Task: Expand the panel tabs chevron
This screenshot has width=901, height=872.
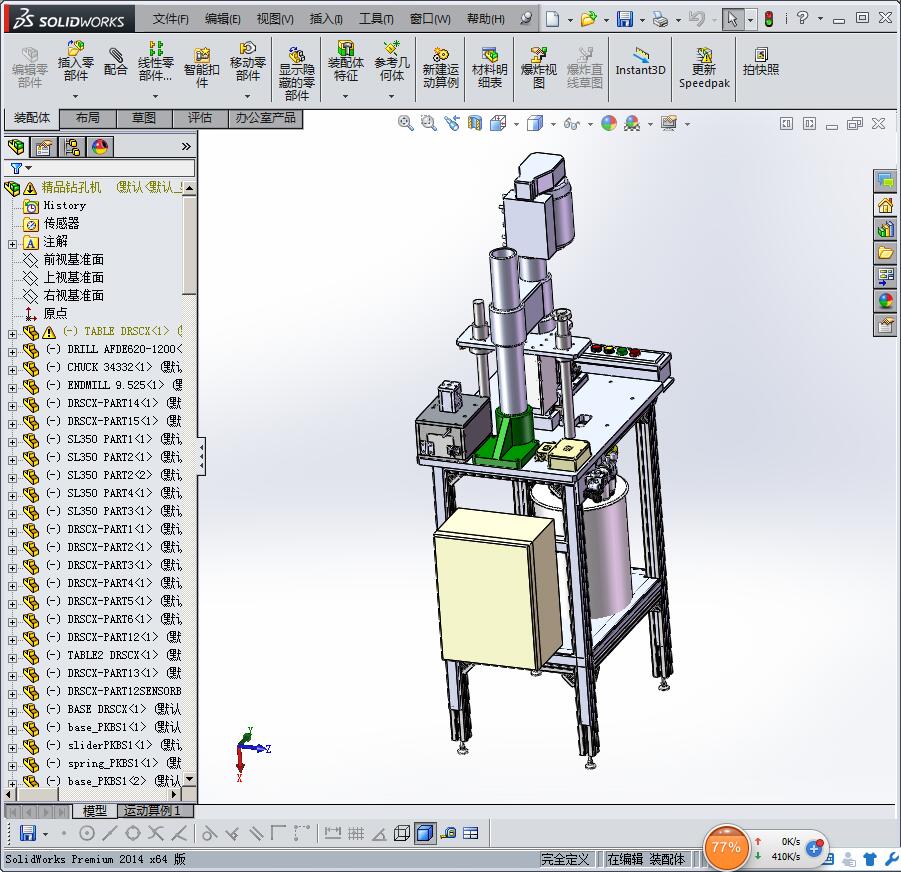Action: (186, 146)
